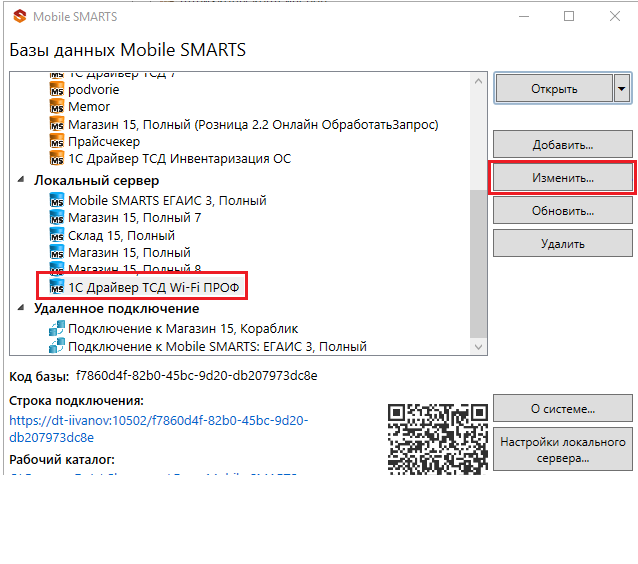Click the Код базы value f7860d4f-82b0-45bc-9d20-db207973dc8e
The height and width of the screenshot is (564, 638).
197,375
